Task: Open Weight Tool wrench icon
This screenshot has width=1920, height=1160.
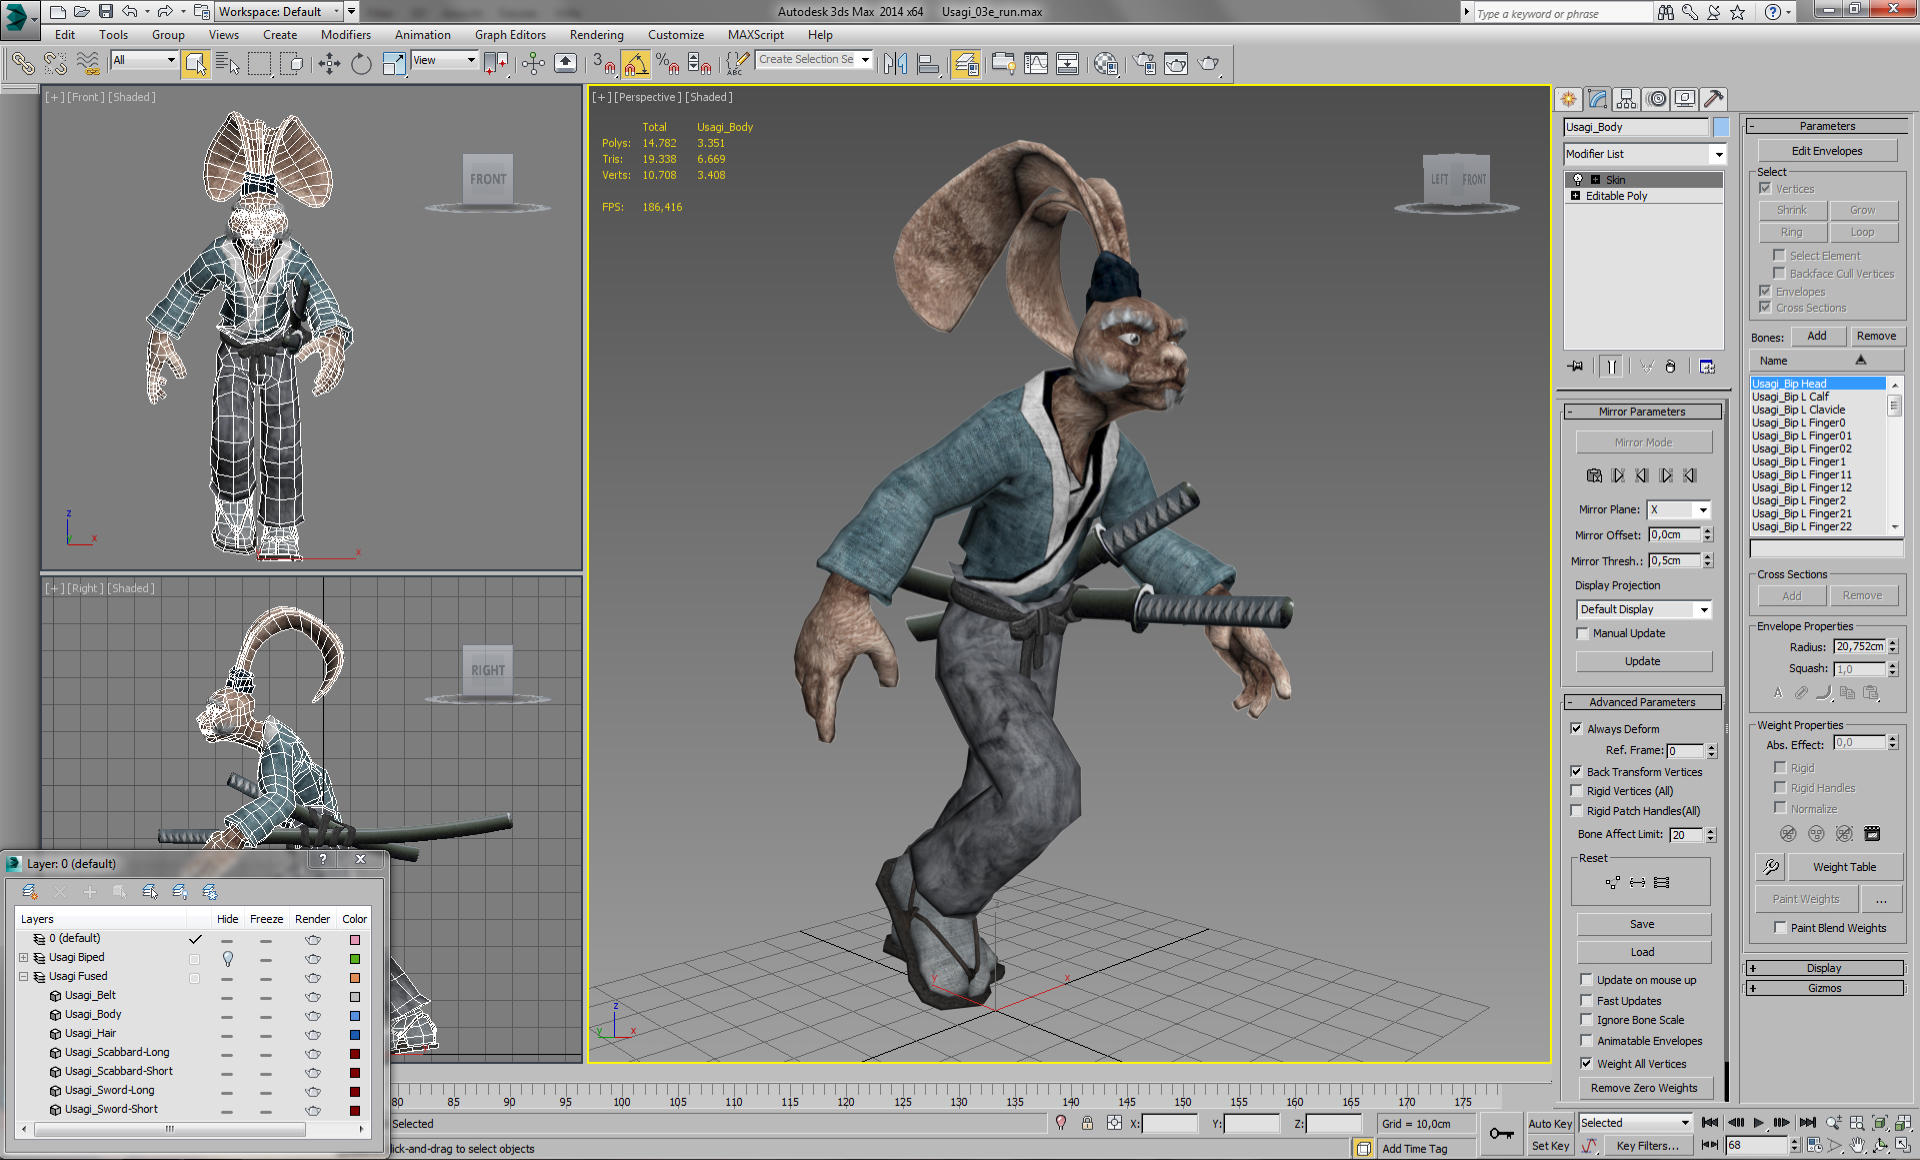Action: pos(1771,867)
